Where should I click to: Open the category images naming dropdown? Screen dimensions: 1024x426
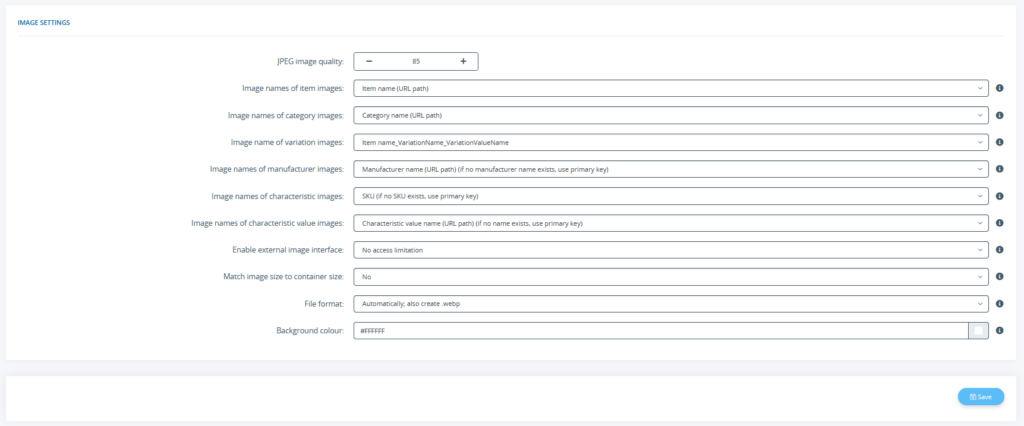671,115
